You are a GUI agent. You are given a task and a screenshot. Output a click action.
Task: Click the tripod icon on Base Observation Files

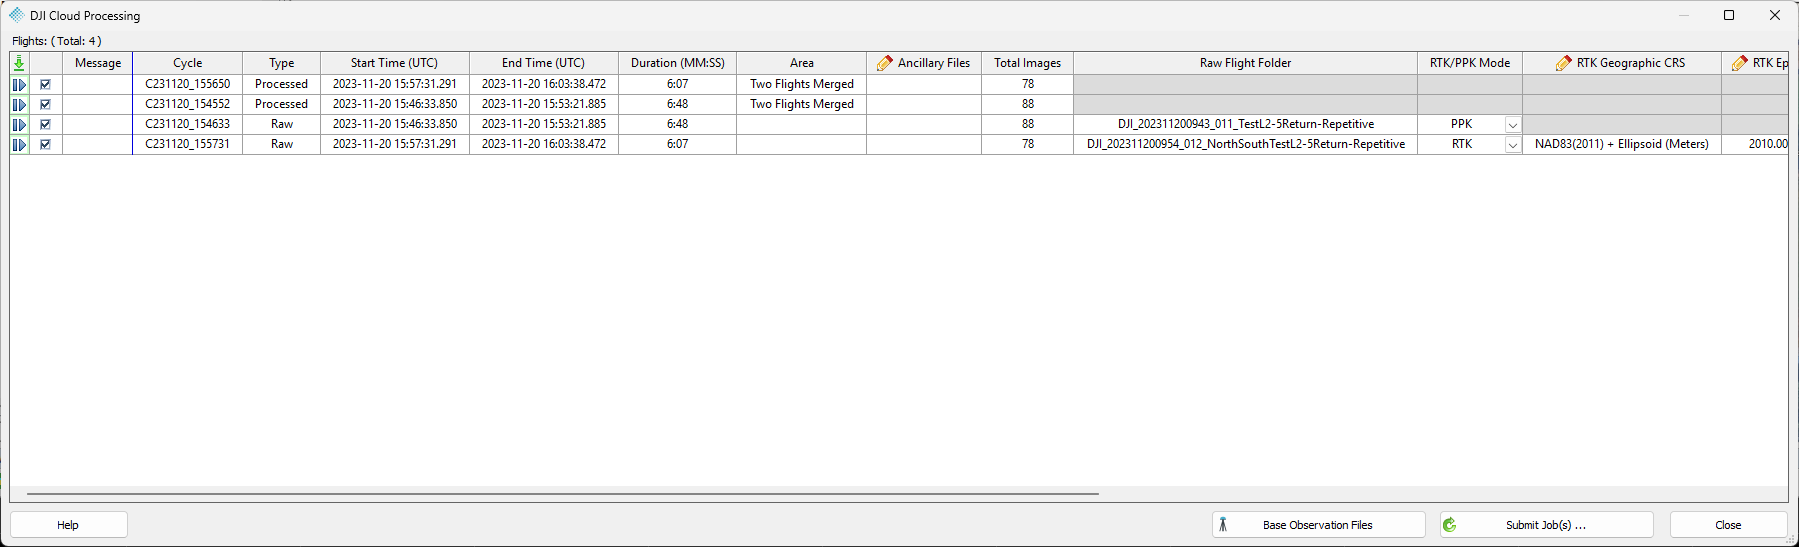(x=1222, y=524)
